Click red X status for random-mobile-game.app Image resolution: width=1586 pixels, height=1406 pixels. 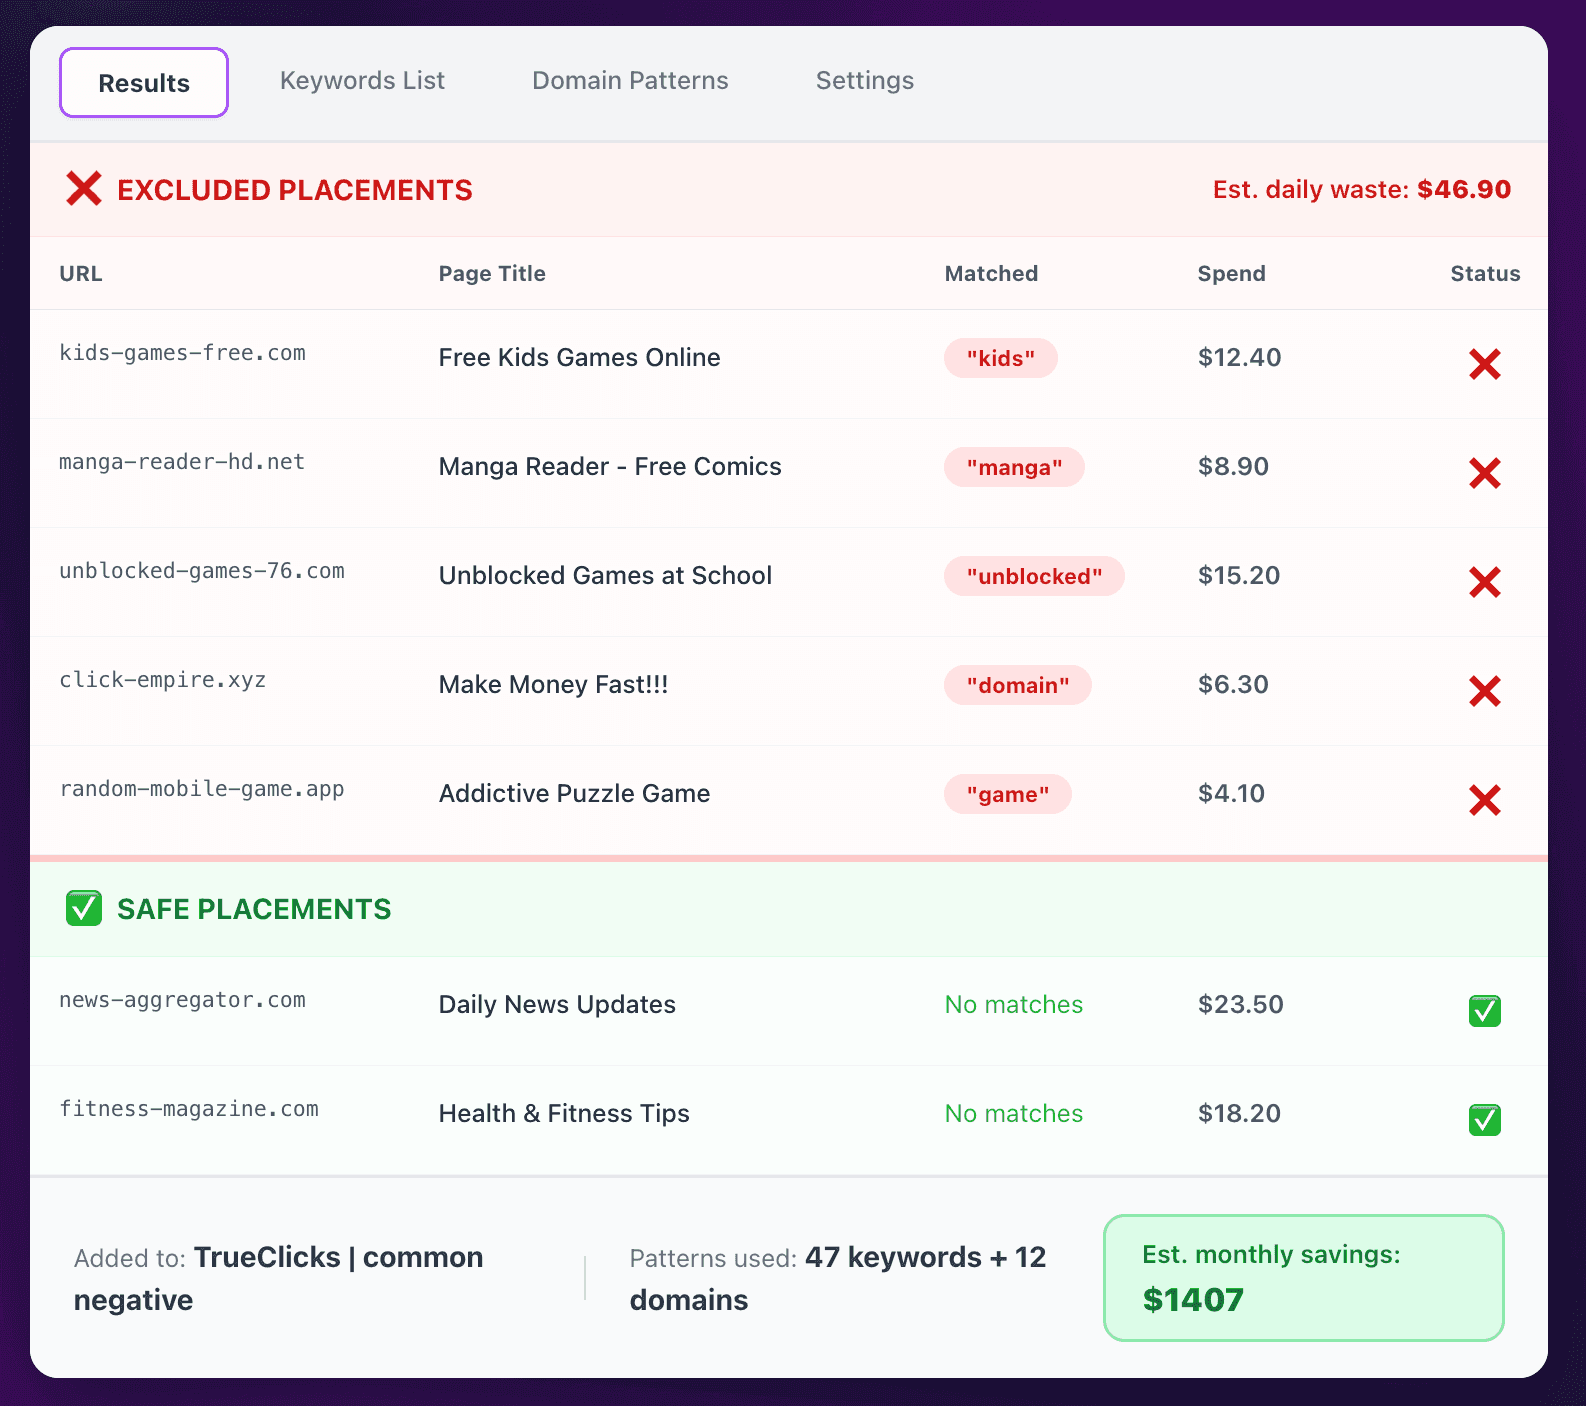tap(1484, 800)
